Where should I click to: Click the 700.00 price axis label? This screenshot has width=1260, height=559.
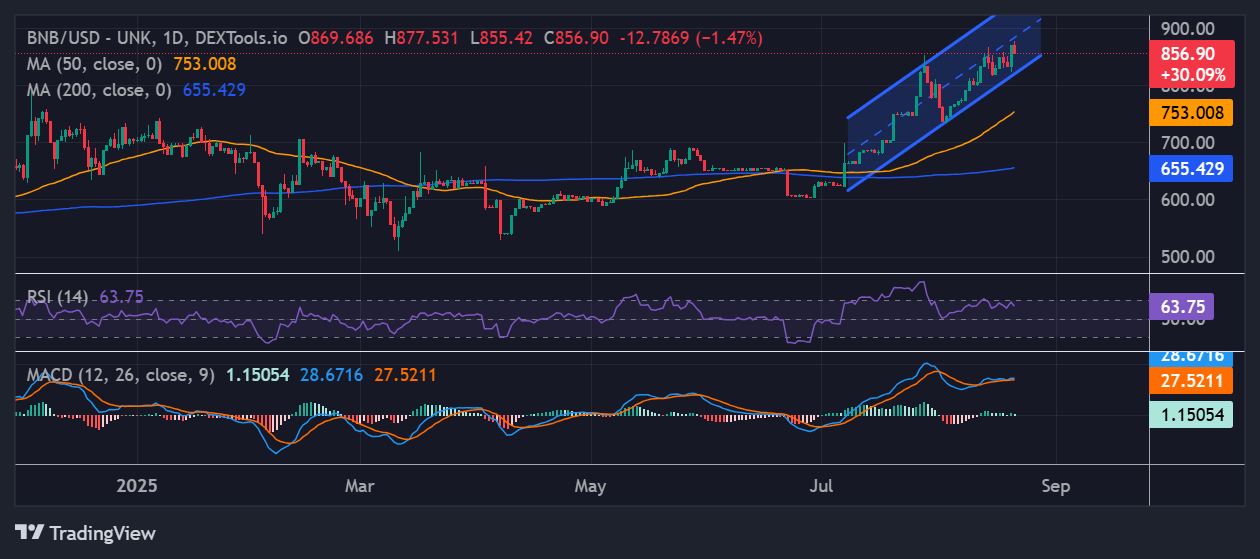[x=1187, y=143]
